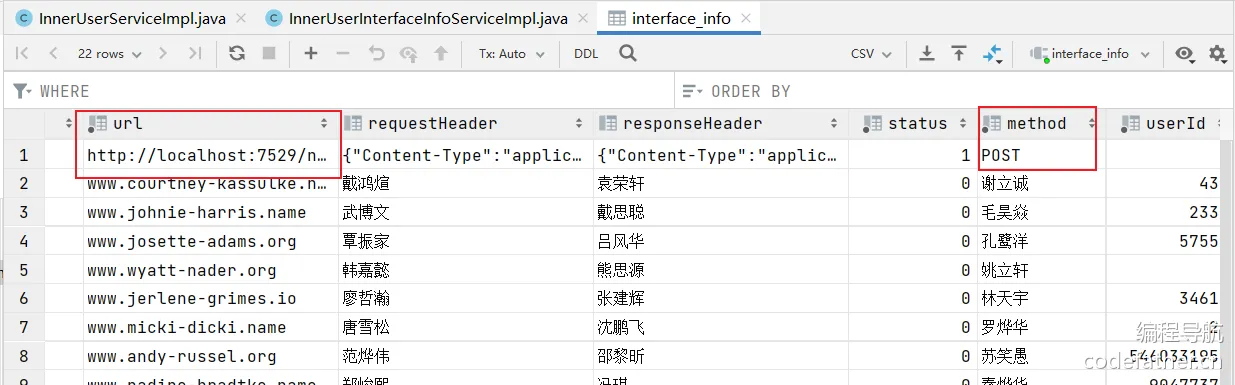Viewport: 1235px width, 385px height.
Task: Open the filter funnel history icon
Action: 22,91
